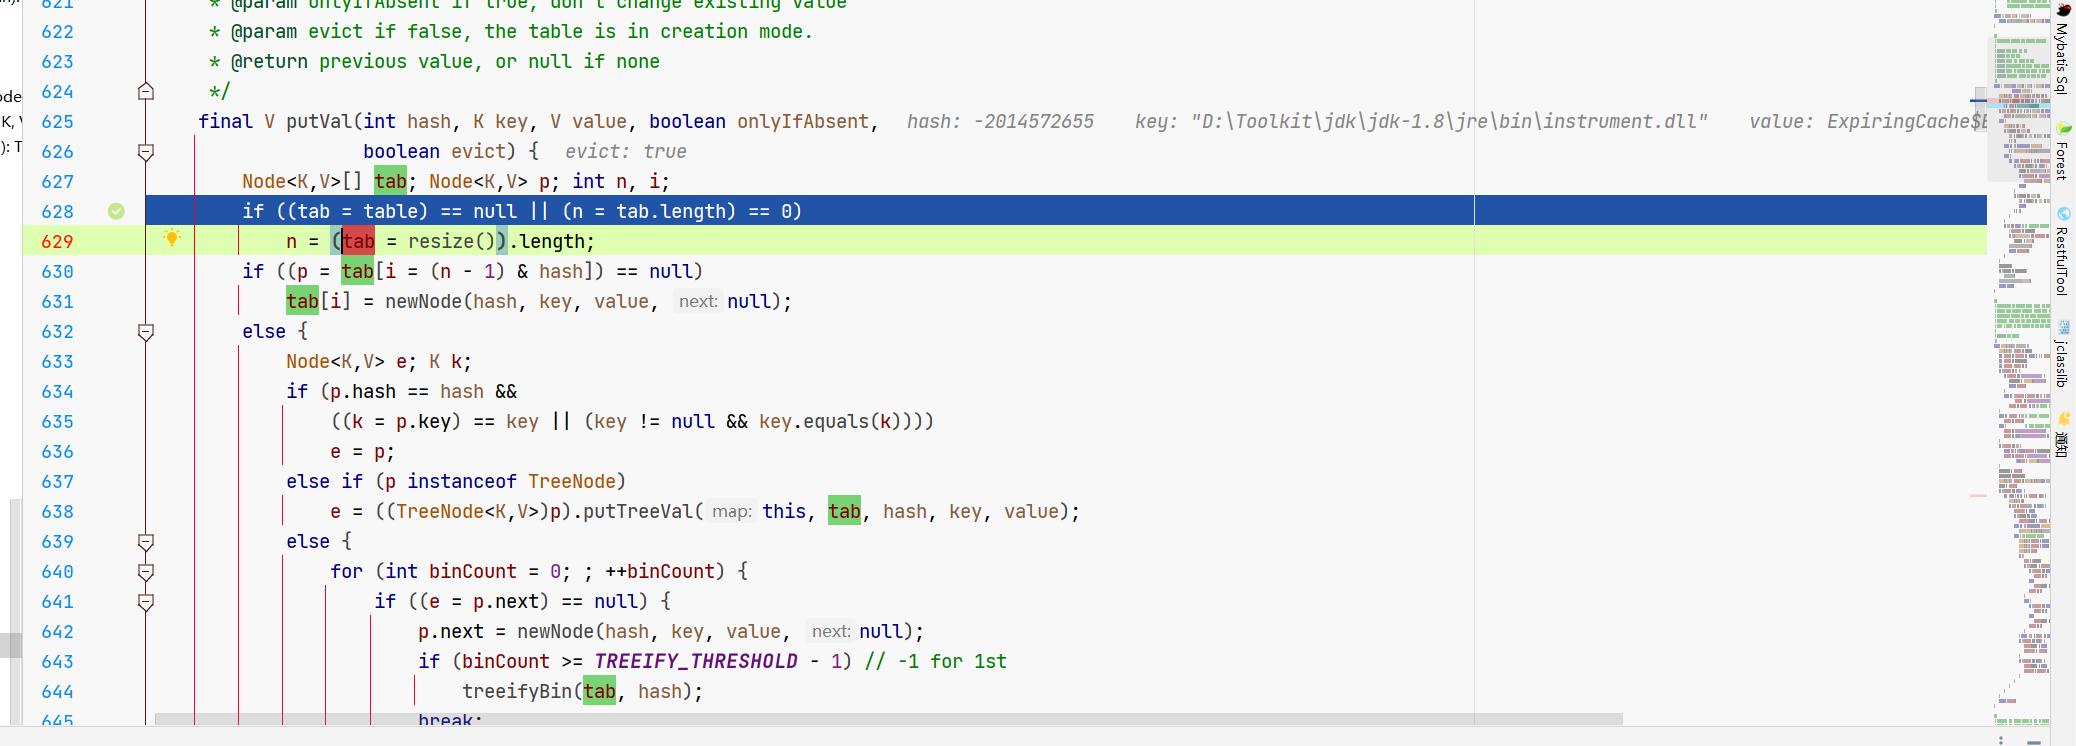Click the putTreeVal call on line 638

pyautogui.click(x=638, y=511)
